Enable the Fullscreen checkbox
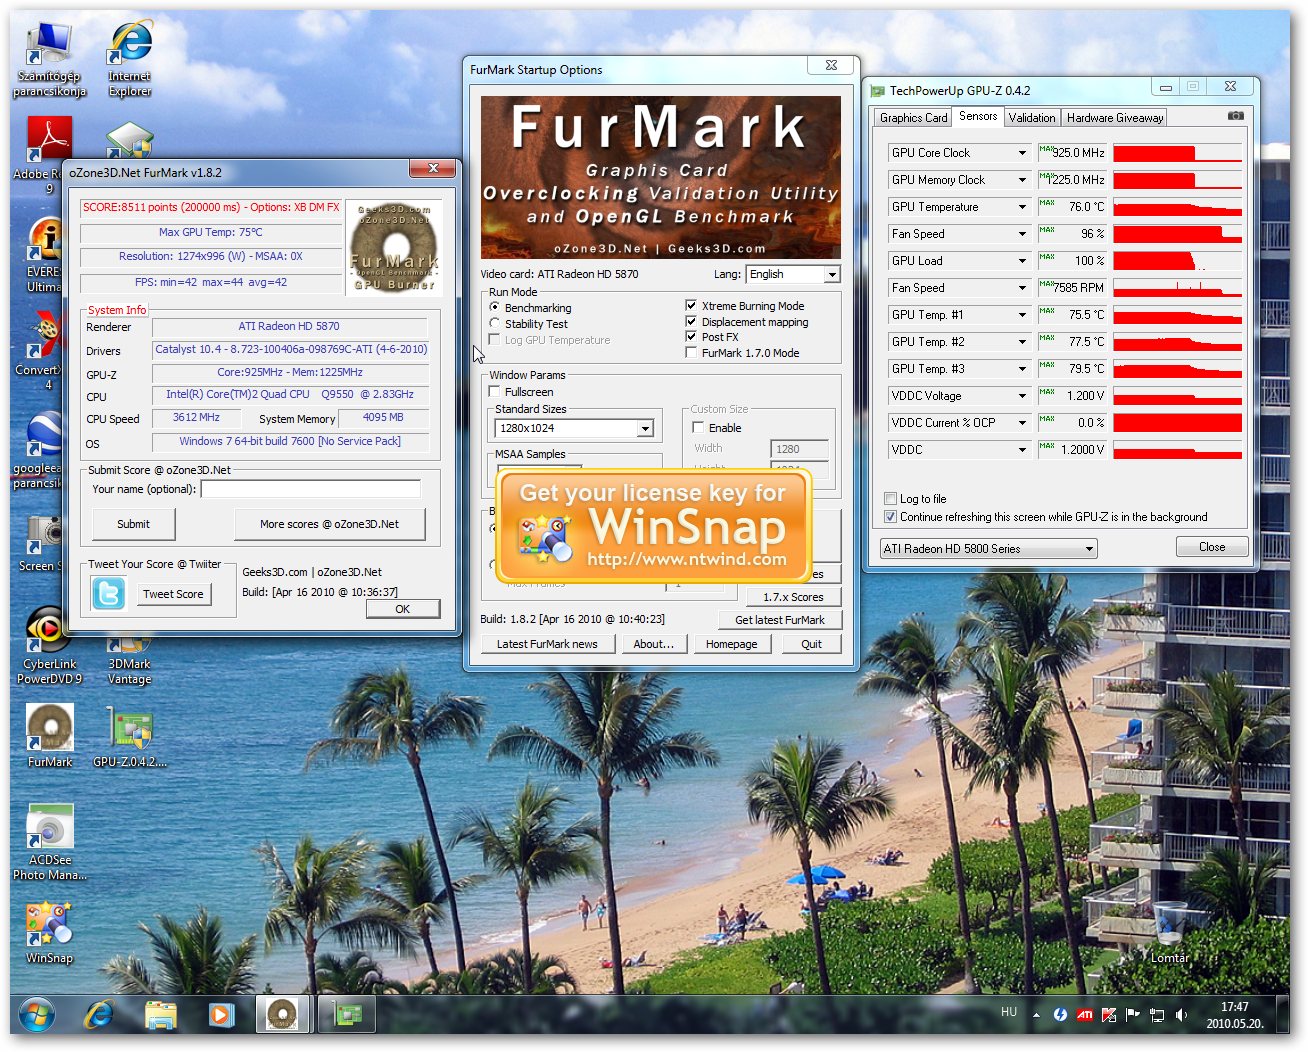Screen dimensions: 1308x1052 pos(494,391)
